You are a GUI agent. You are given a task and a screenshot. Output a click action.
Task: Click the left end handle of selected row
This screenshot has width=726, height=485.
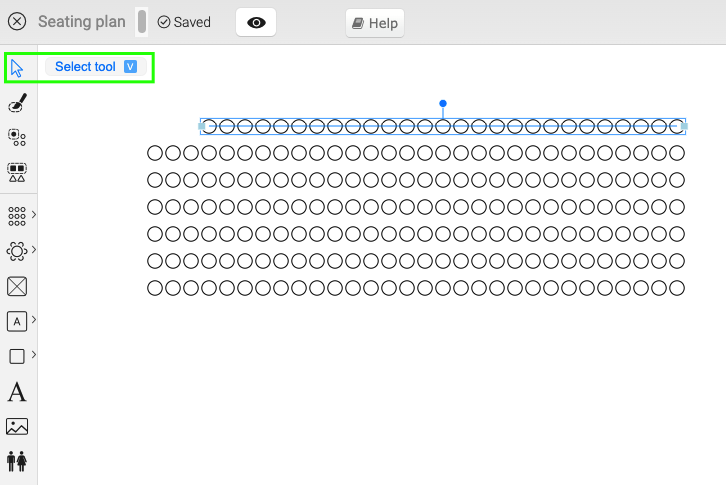point(202,126)
